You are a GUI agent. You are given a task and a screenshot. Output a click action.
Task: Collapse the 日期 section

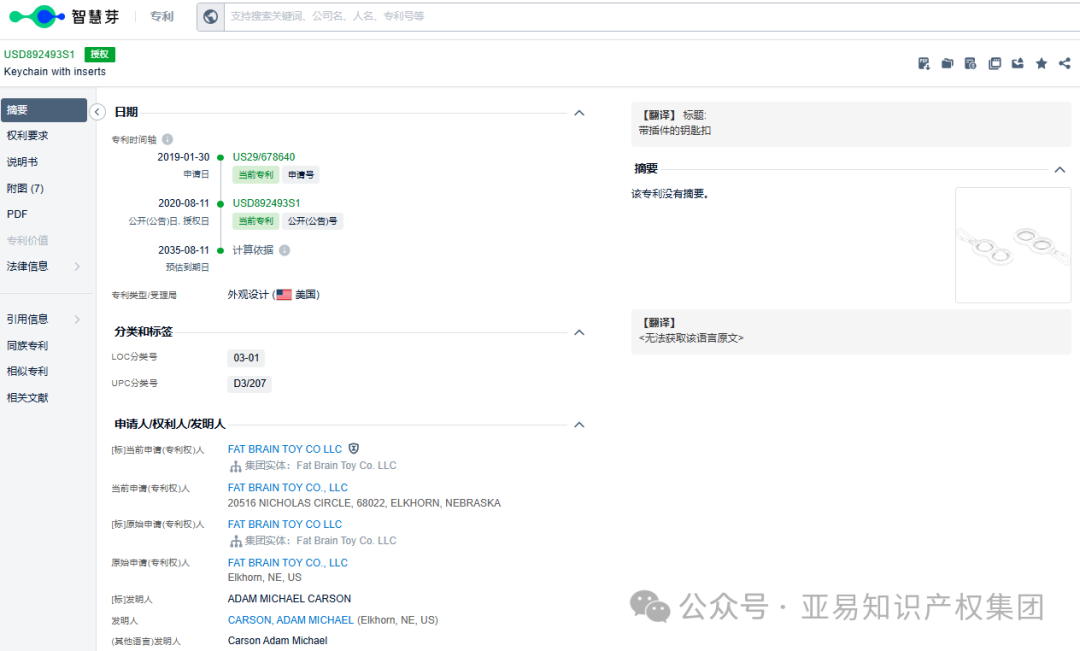(579, 113)
